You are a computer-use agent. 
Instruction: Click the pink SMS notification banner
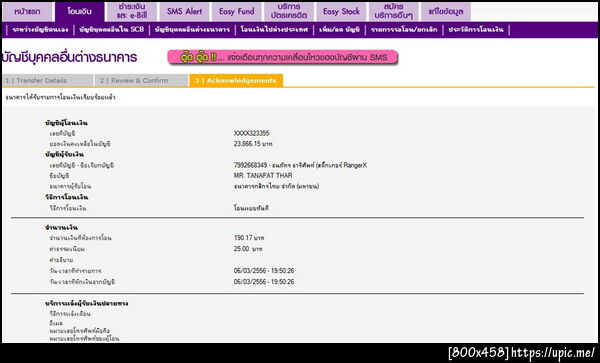282,57
